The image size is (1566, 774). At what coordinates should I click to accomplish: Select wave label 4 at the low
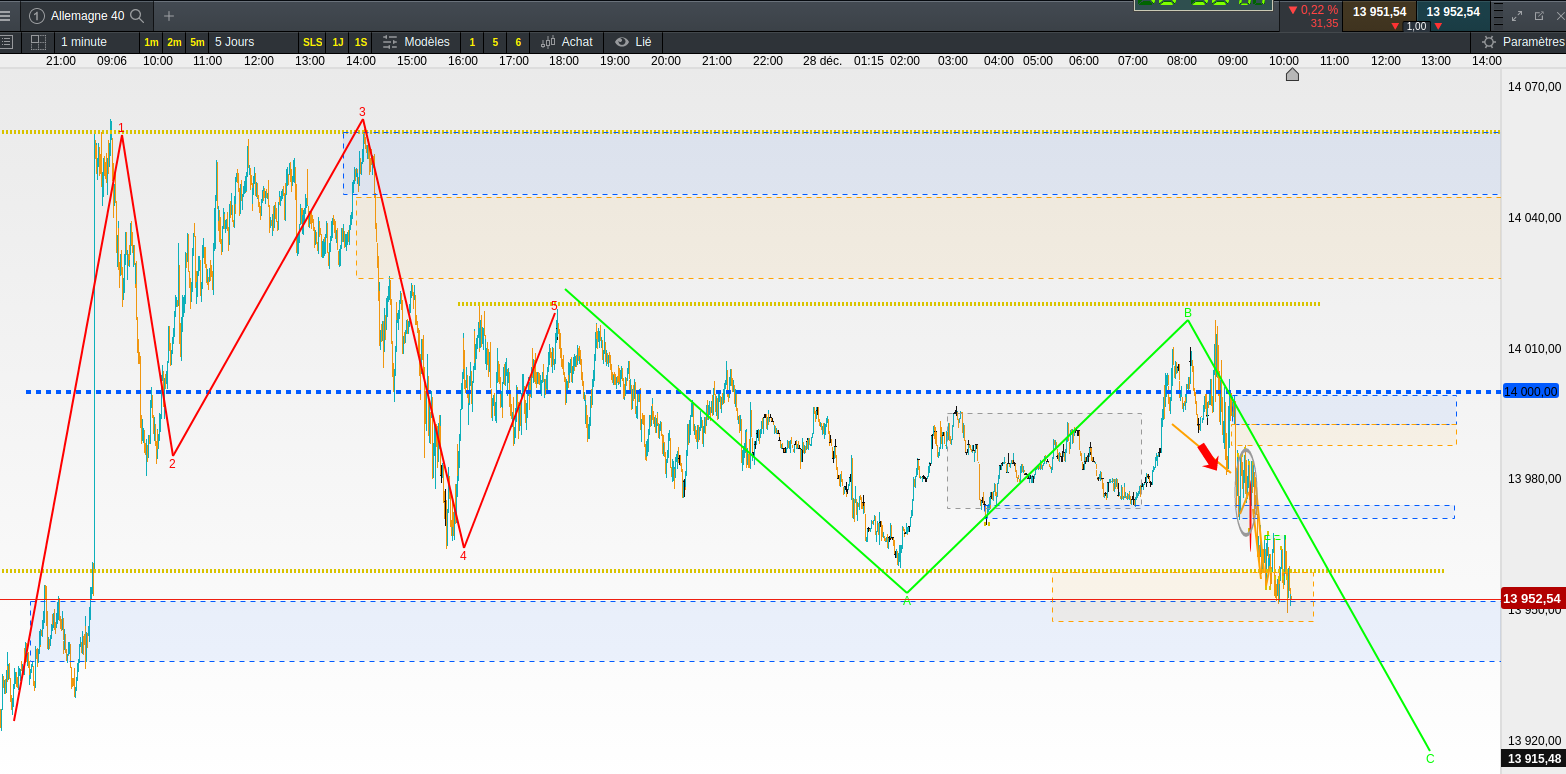click(x=463, y=554)
